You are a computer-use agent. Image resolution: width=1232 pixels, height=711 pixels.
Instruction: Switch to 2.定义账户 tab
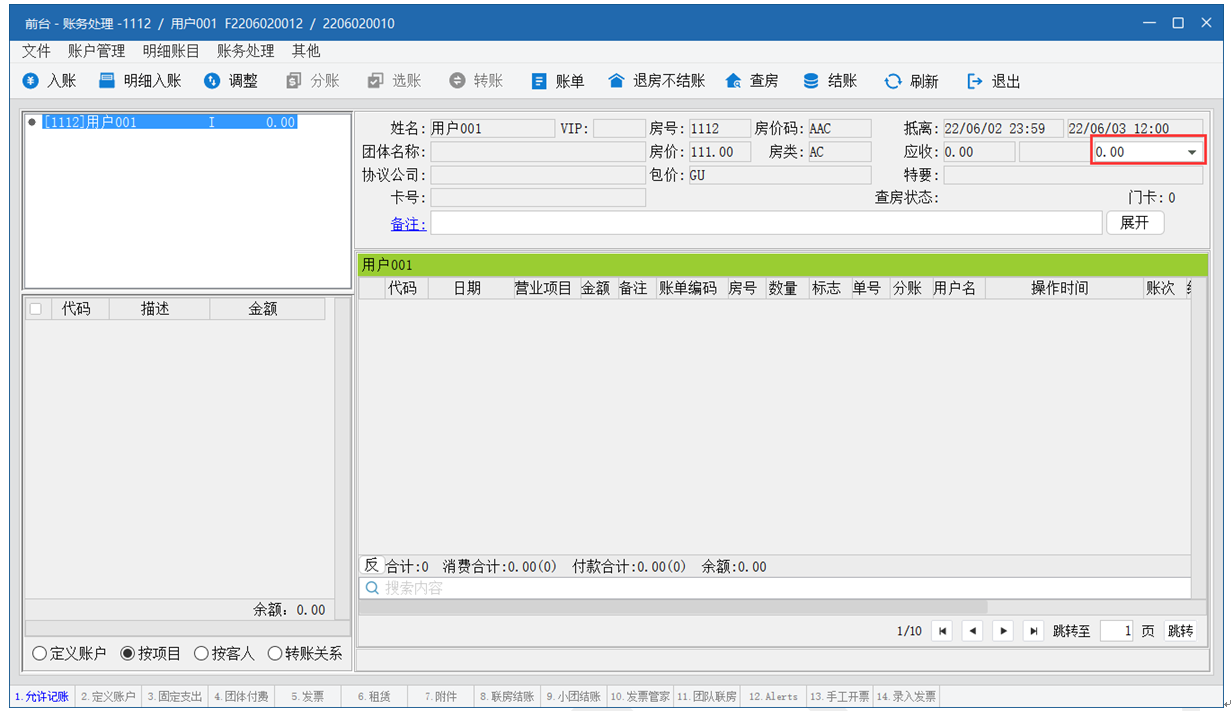[108, 696]
